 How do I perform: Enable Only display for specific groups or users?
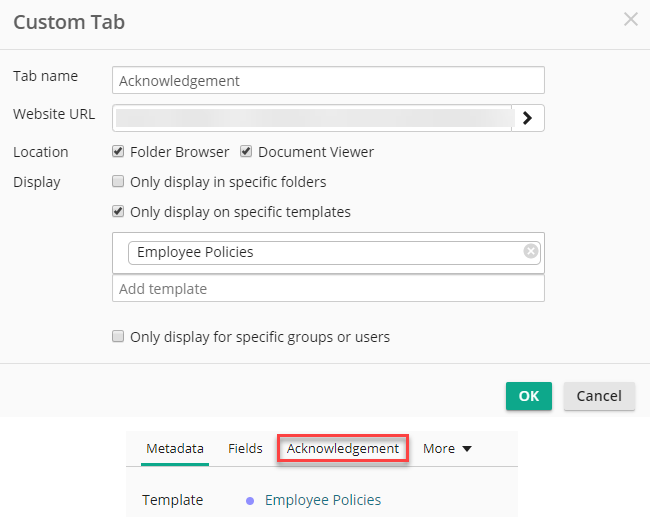coord(118,336)
